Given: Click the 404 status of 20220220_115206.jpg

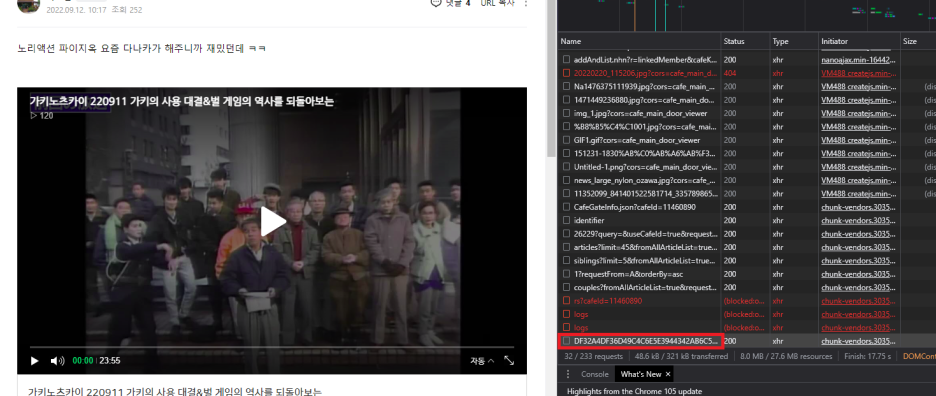Looking at the screenshot, I should pos(730,73).
